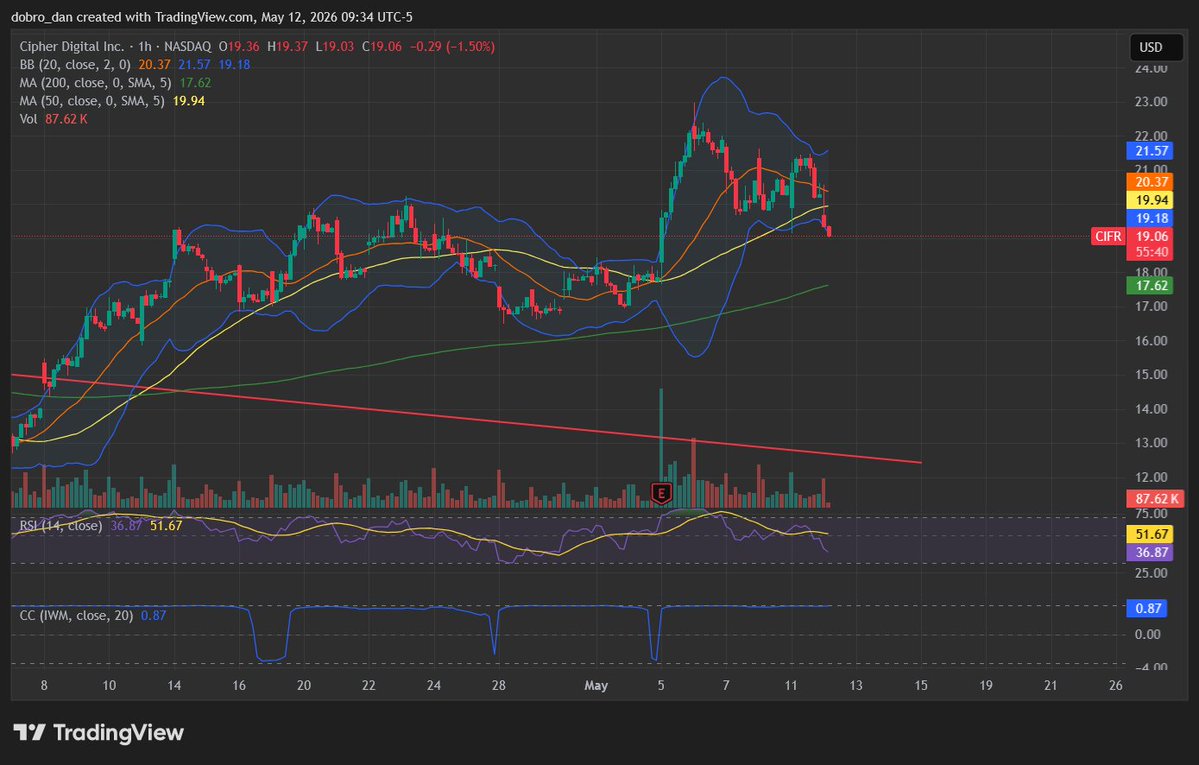
Task: Click the earnings 'E' marker icon
Action: tap(661, 493)
